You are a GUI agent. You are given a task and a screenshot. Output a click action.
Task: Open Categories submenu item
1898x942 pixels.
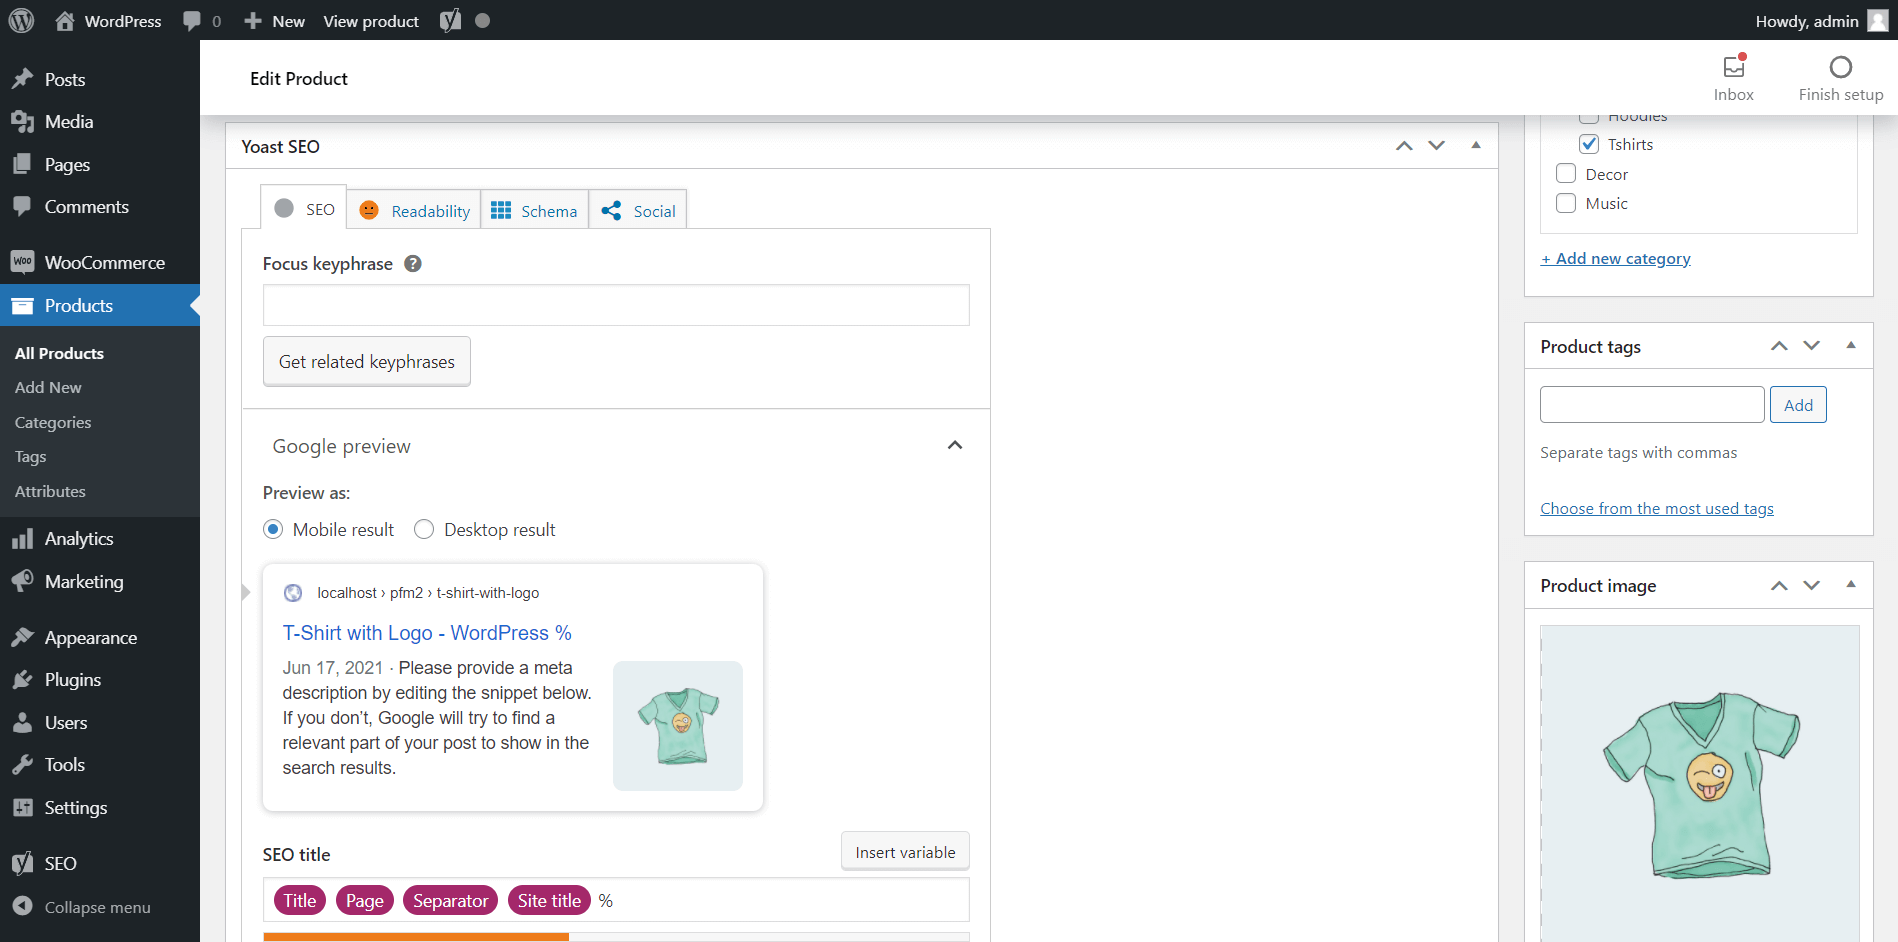(x=53, y=422)
